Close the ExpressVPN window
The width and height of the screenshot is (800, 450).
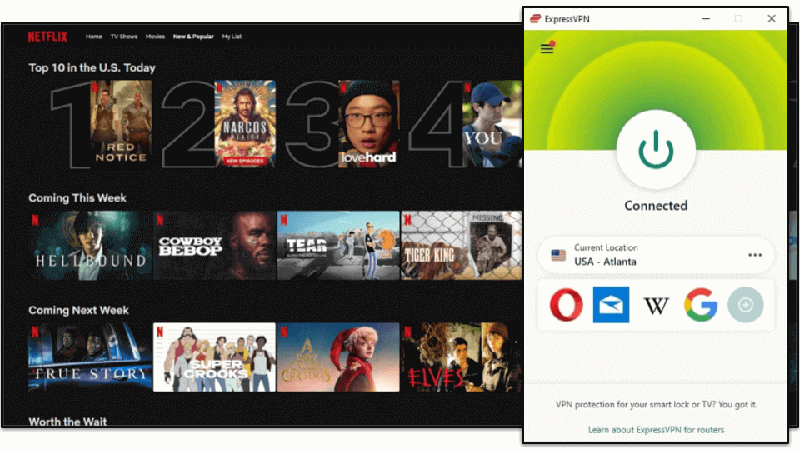pos(771,19)
